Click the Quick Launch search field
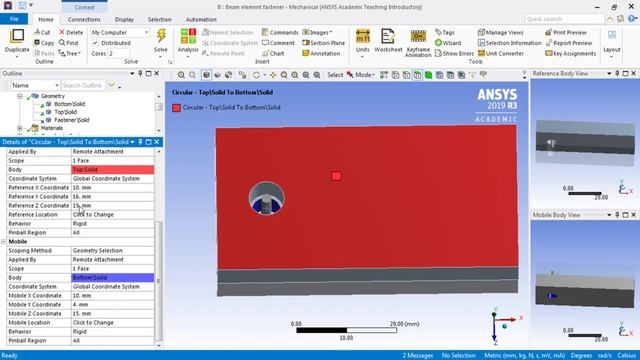The width and height of the screenshot is (640, 360). click(x=564, y=19)
